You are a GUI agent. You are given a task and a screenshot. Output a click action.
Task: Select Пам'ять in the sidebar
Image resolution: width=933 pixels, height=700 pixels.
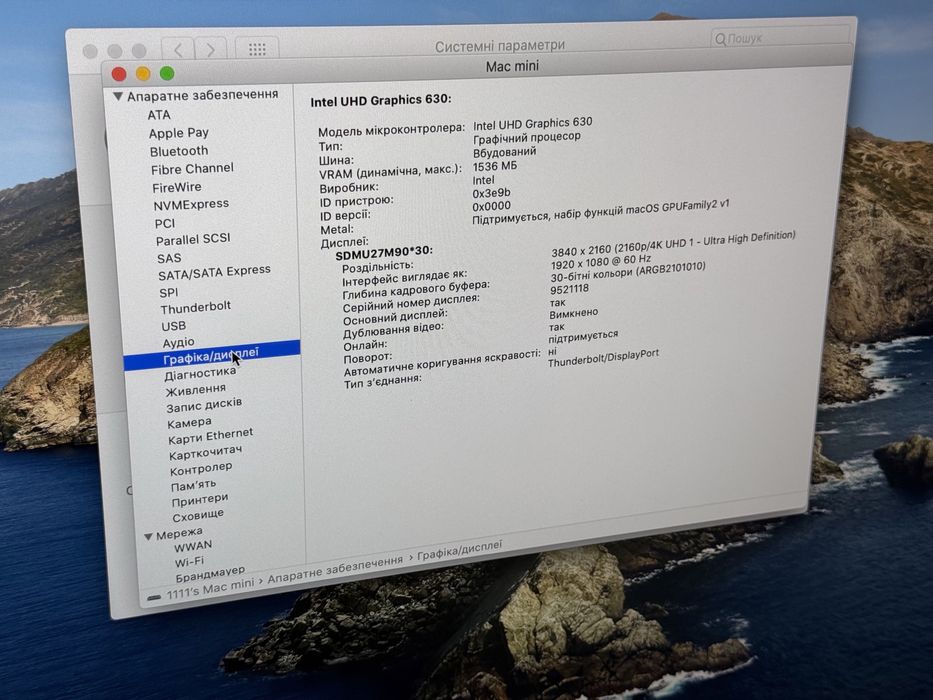193,485
